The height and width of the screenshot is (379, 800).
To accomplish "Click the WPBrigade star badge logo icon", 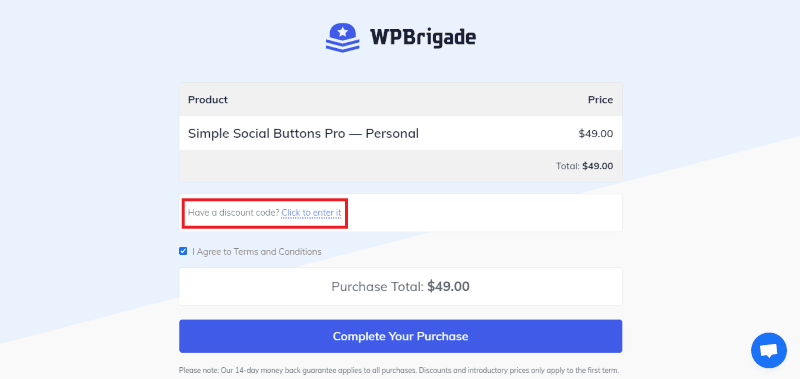I will click(x=342, y=37).
